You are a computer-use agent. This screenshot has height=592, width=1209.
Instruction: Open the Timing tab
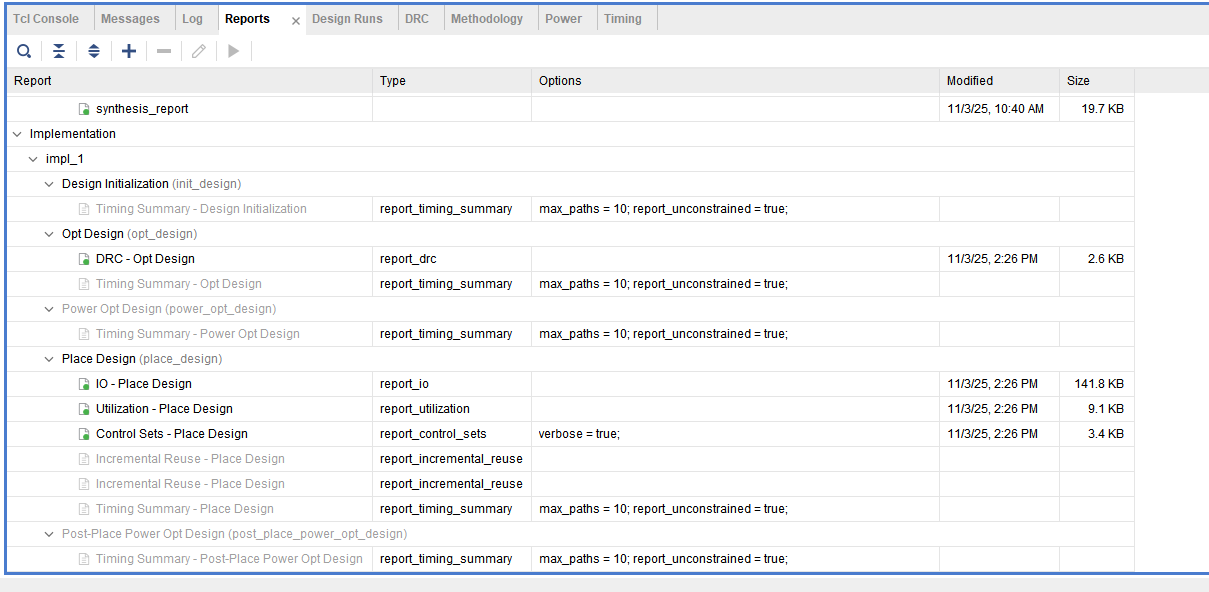coord(623,19)
